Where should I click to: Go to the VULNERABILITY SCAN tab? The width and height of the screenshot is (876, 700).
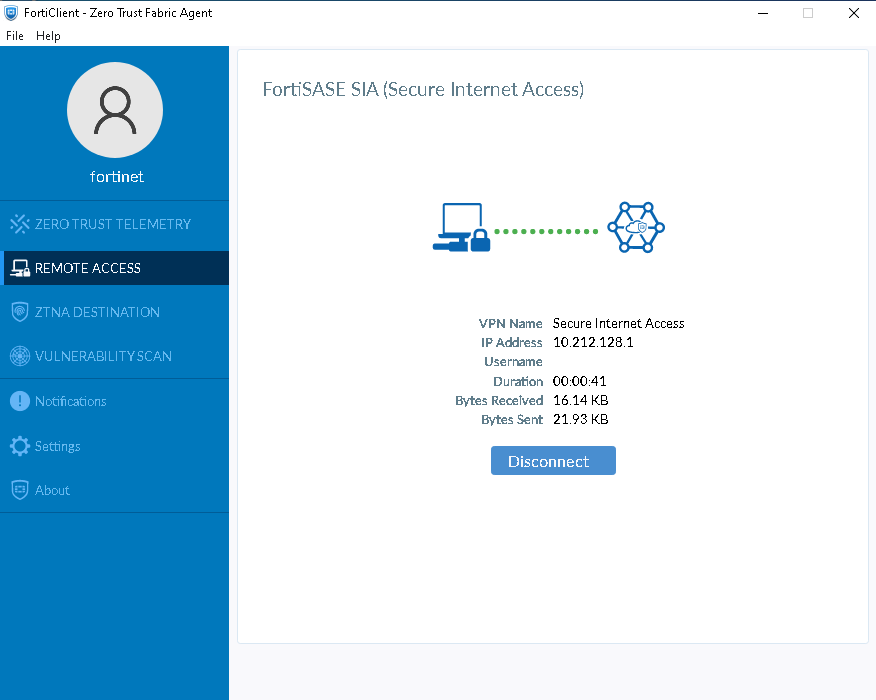coord(115,356)
